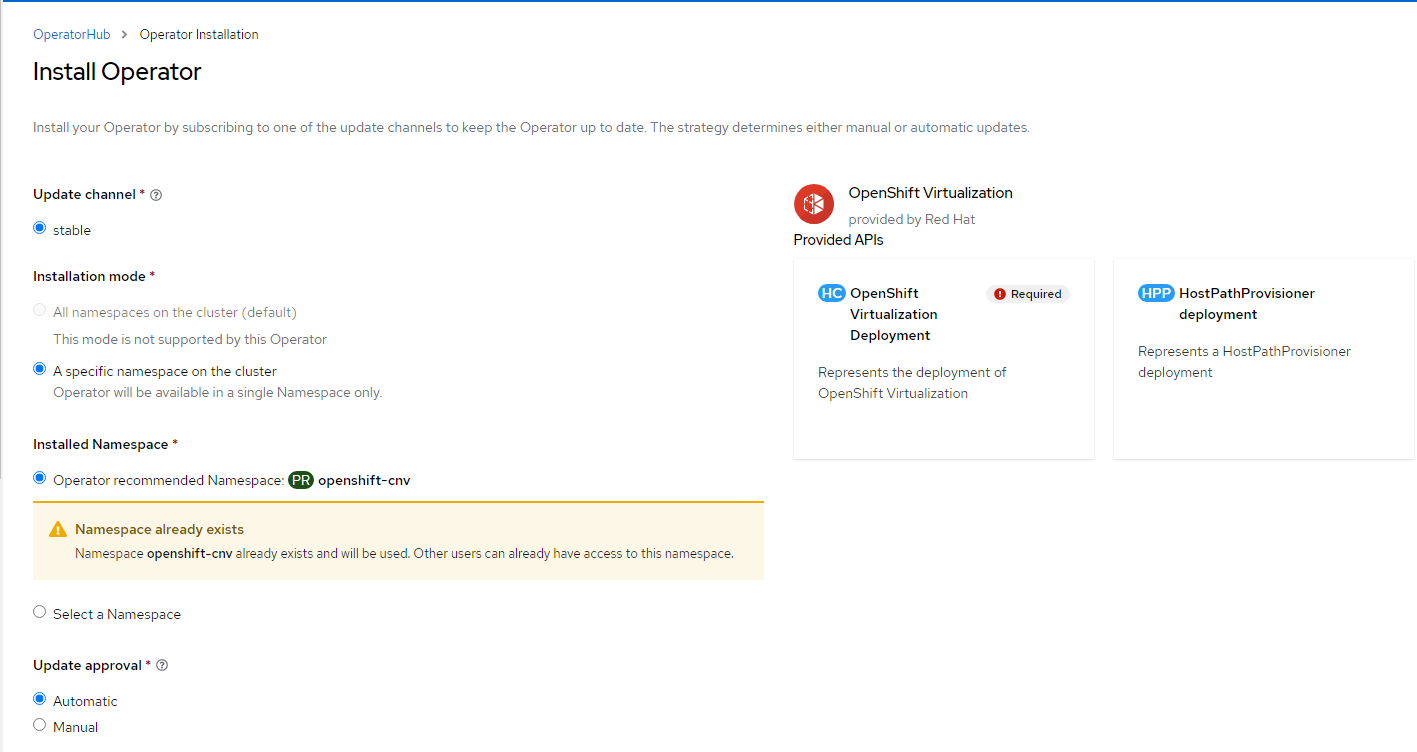The width and height of the screenshot is (1417, 752).
Task: Click the Namespace already exists heading
Action: tap(159, 529)
